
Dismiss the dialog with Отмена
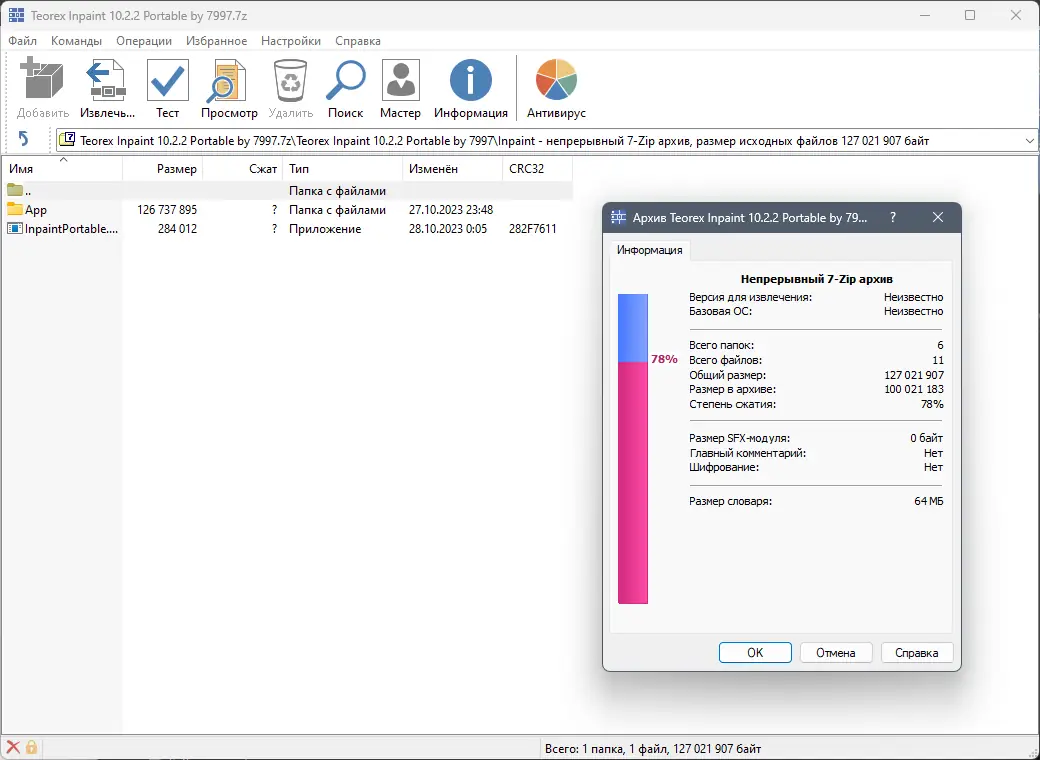point(836,652)
